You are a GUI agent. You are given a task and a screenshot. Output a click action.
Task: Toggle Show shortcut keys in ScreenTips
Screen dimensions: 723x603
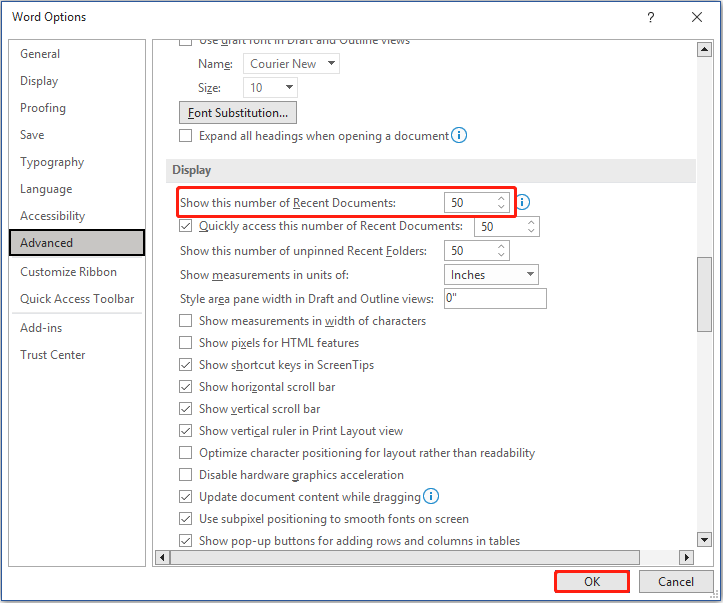click(185, 365)
